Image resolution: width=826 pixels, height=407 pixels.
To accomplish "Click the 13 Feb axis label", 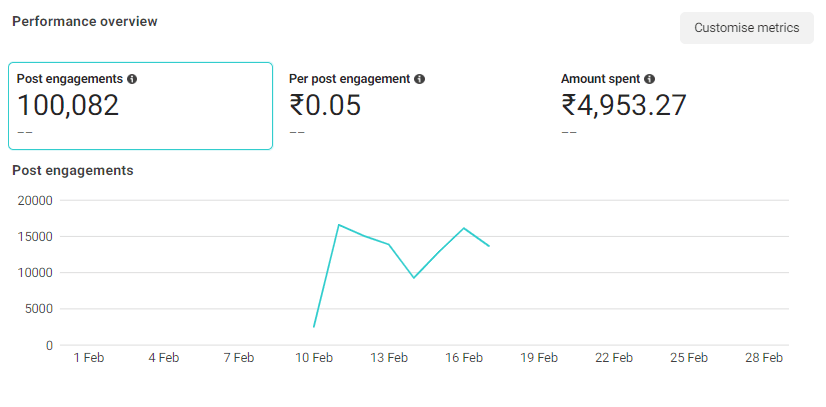I will click(389, 358).
